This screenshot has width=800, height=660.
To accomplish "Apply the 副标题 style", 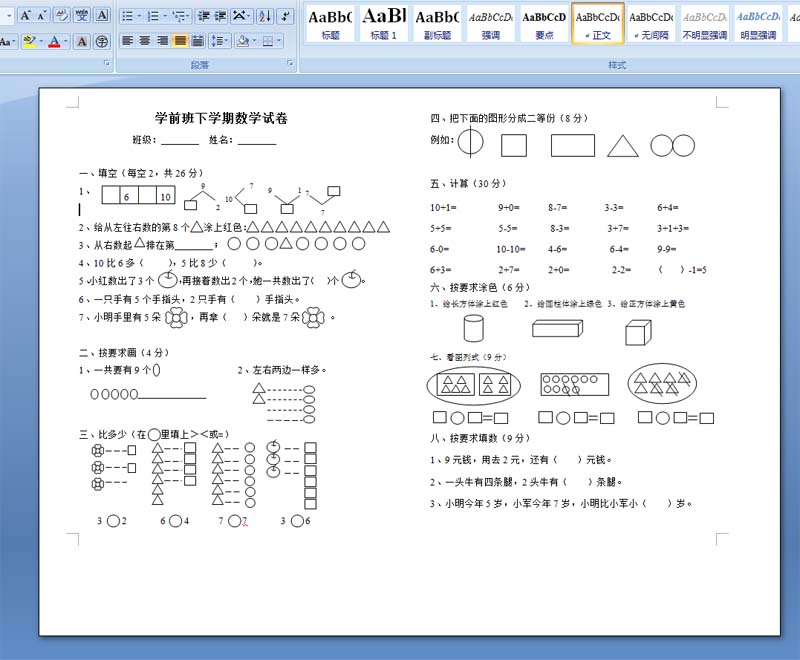I will [437, 24].
